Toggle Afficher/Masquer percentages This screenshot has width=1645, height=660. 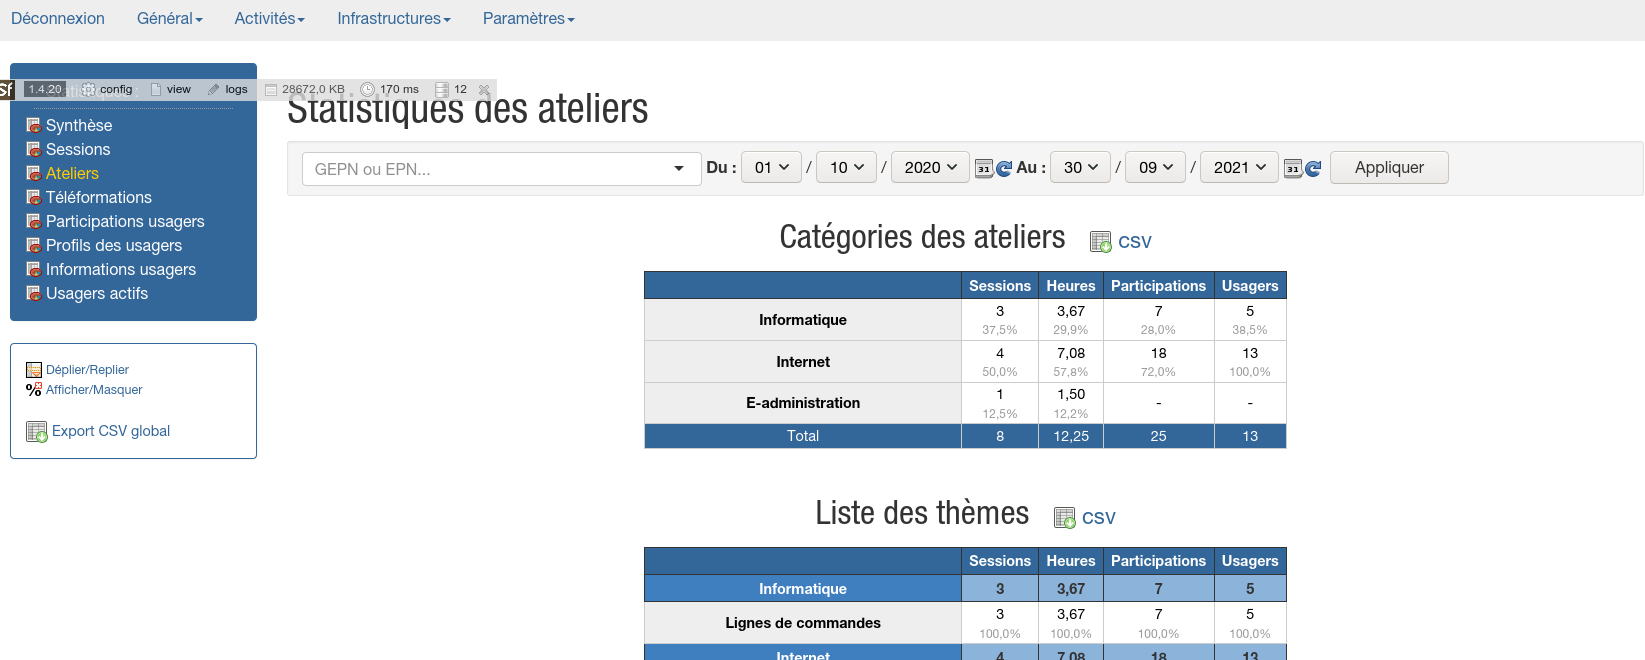94,390
